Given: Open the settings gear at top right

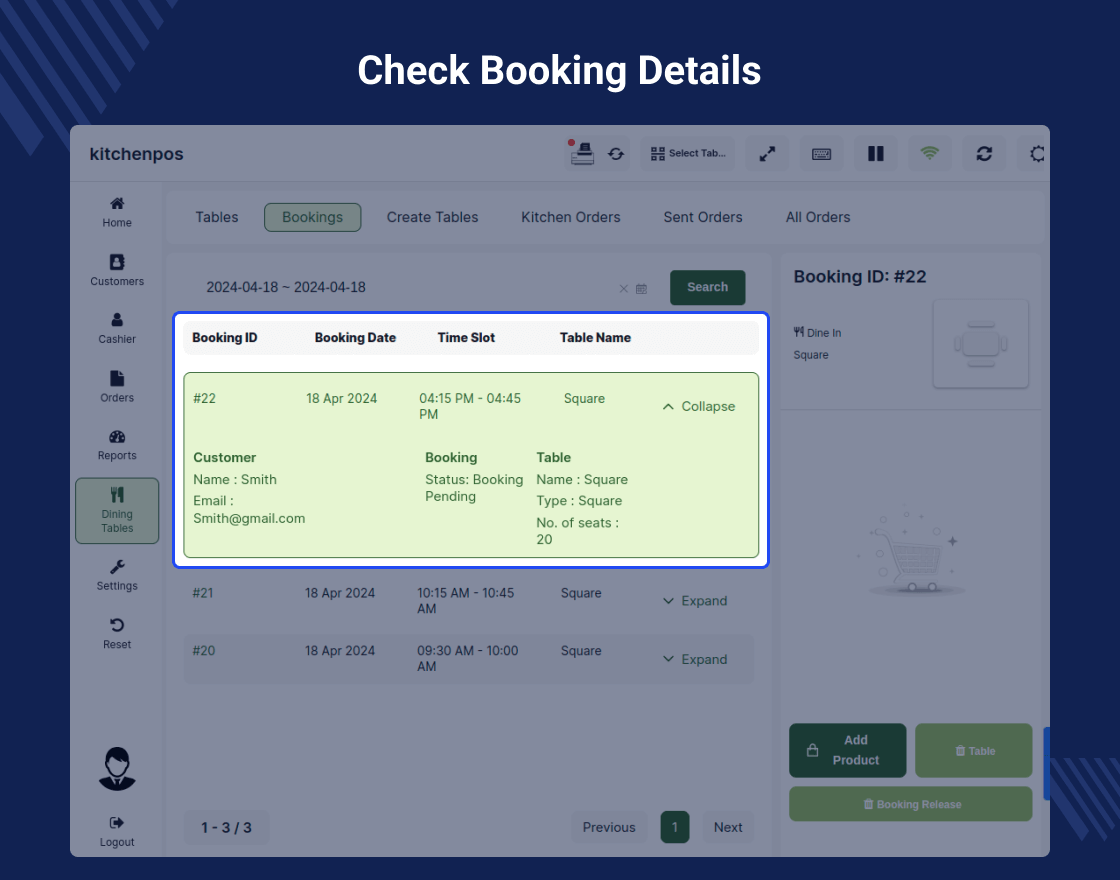Looking at the screenshot, I should tap(1037, 153).
